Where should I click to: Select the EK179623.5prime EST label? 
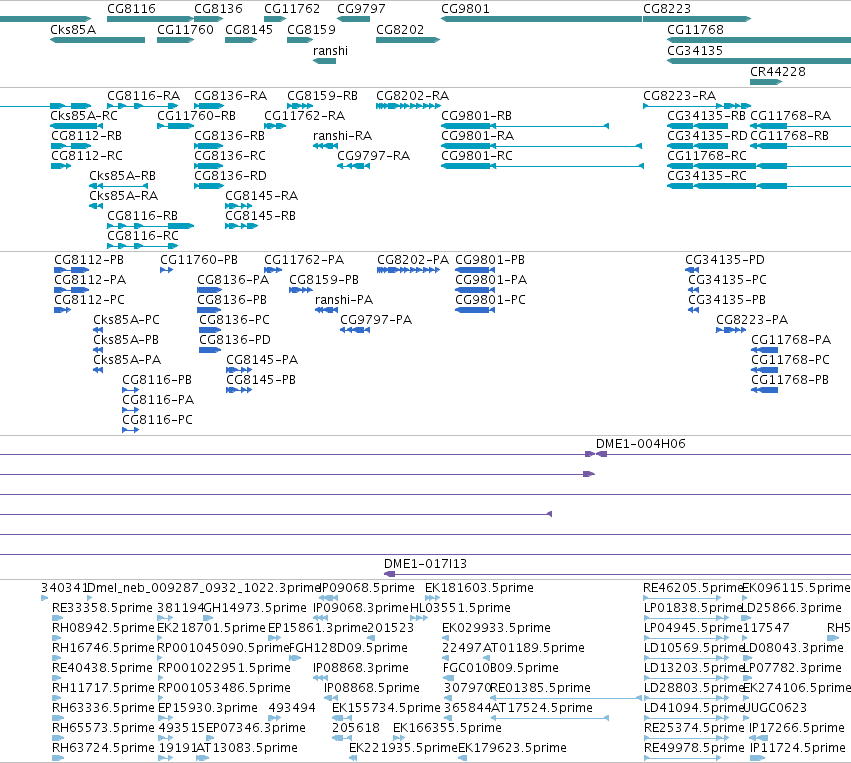point(512,748)
